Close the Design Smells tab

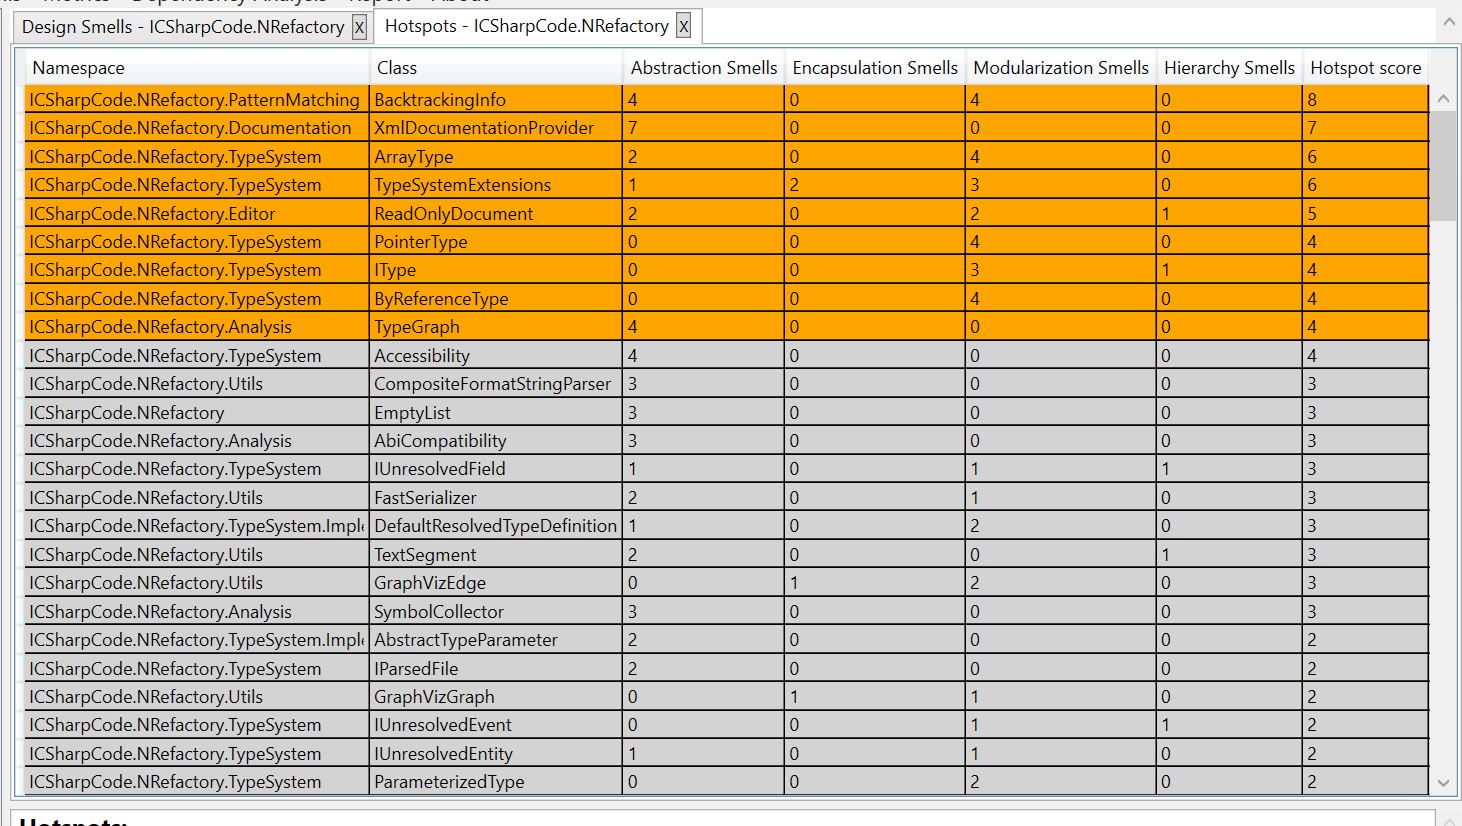[x=359, y=27]
